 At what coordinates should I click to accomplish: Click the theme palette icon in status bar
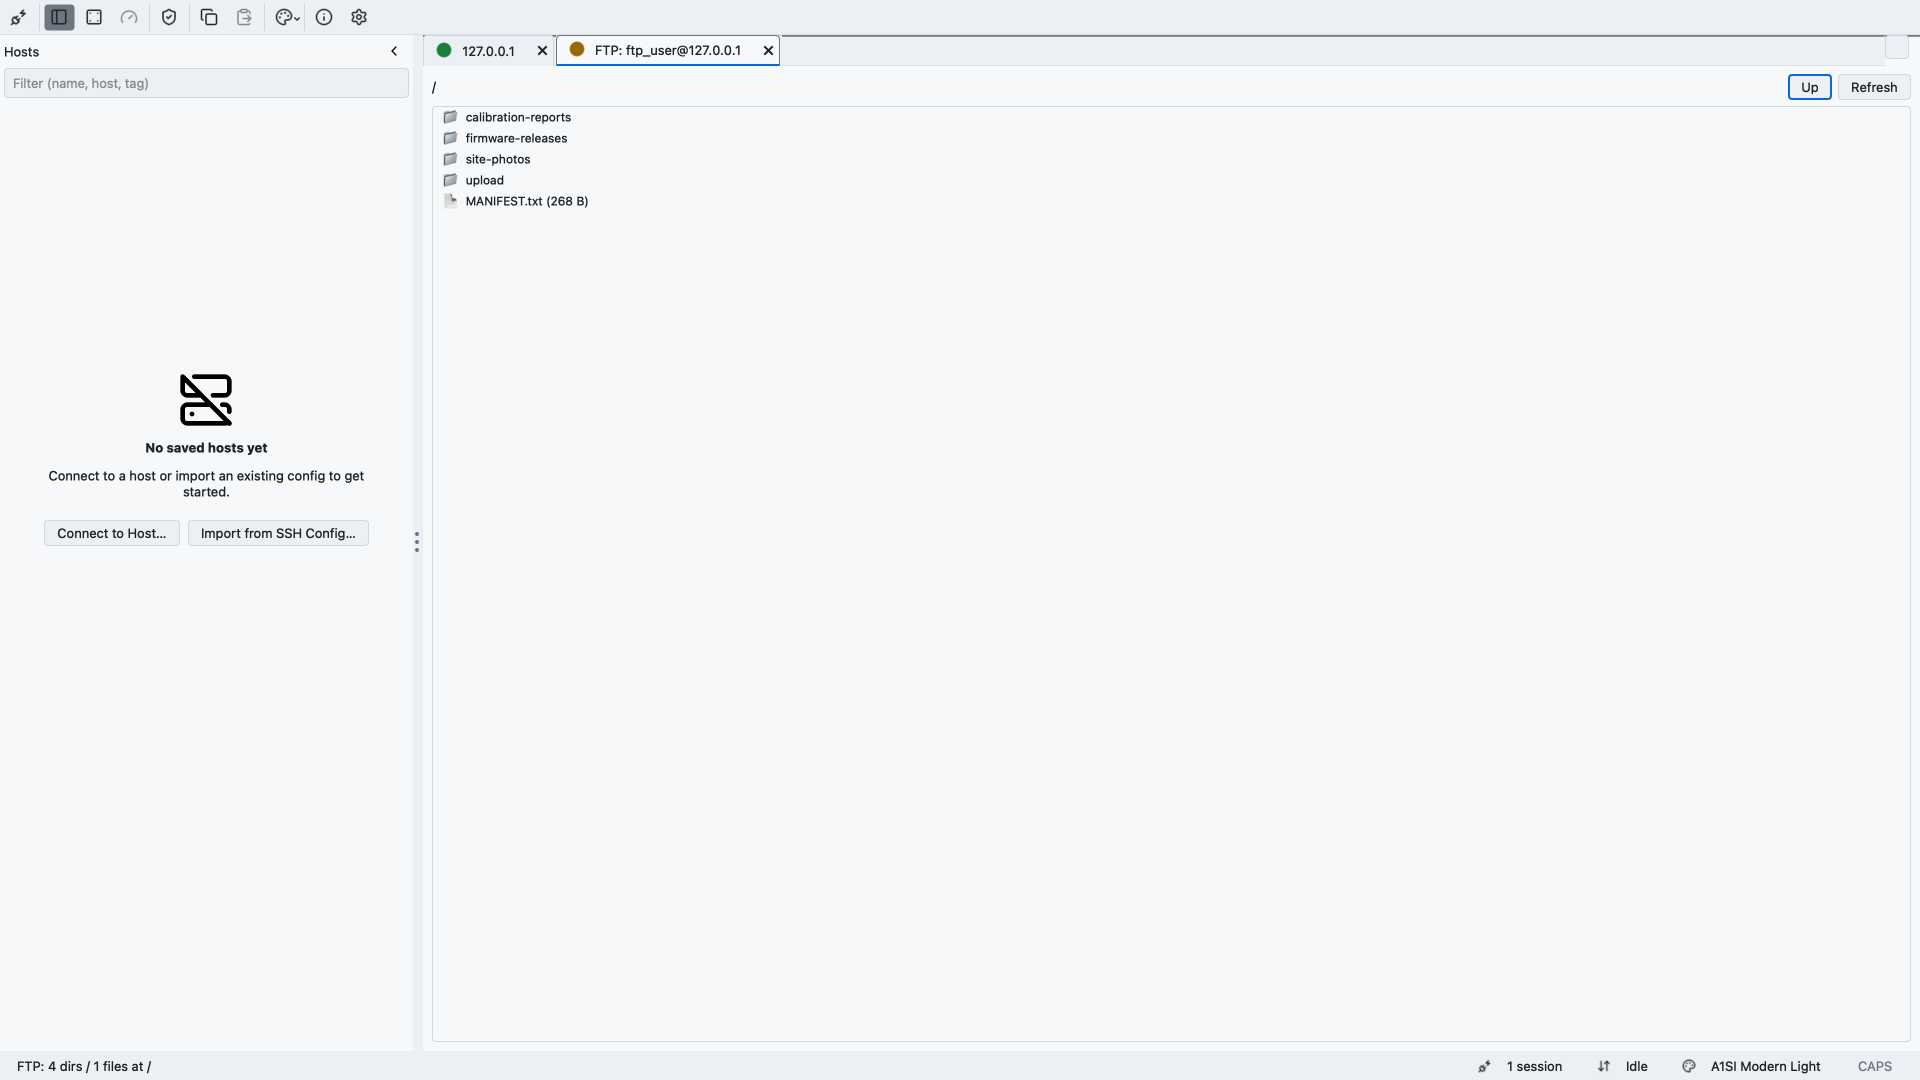(1689, 1066)
